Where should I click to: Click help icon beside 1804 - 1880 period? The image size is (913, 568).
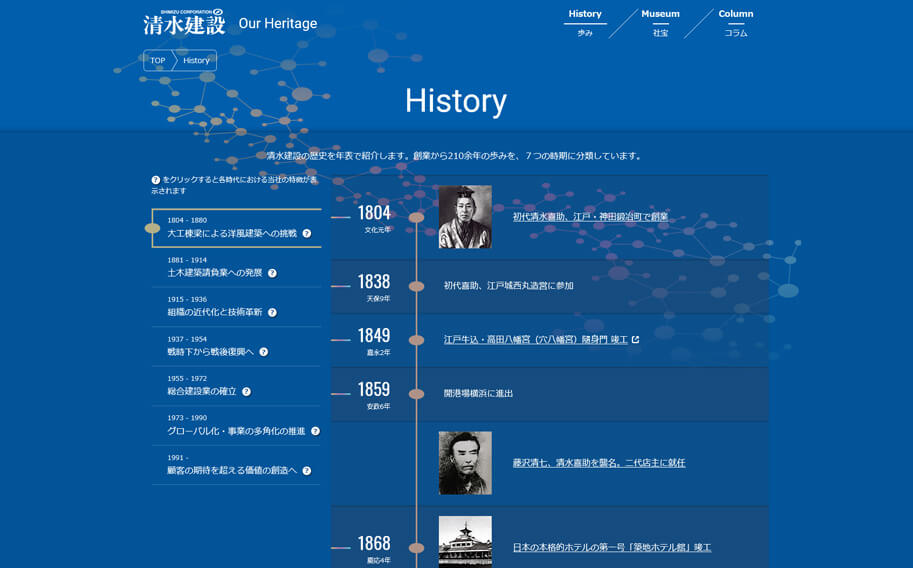(x=307, y=233)
